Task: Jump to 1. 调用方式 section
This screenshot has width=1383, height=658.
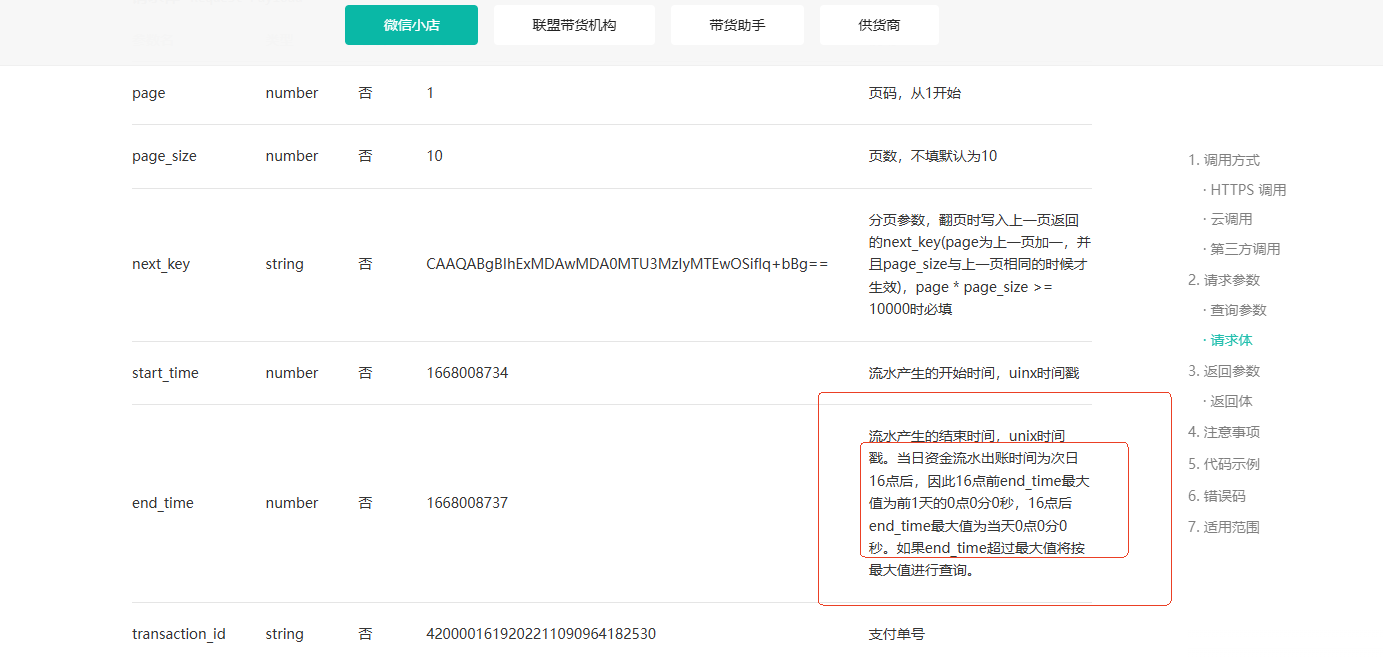Action: pos(1224,160)
